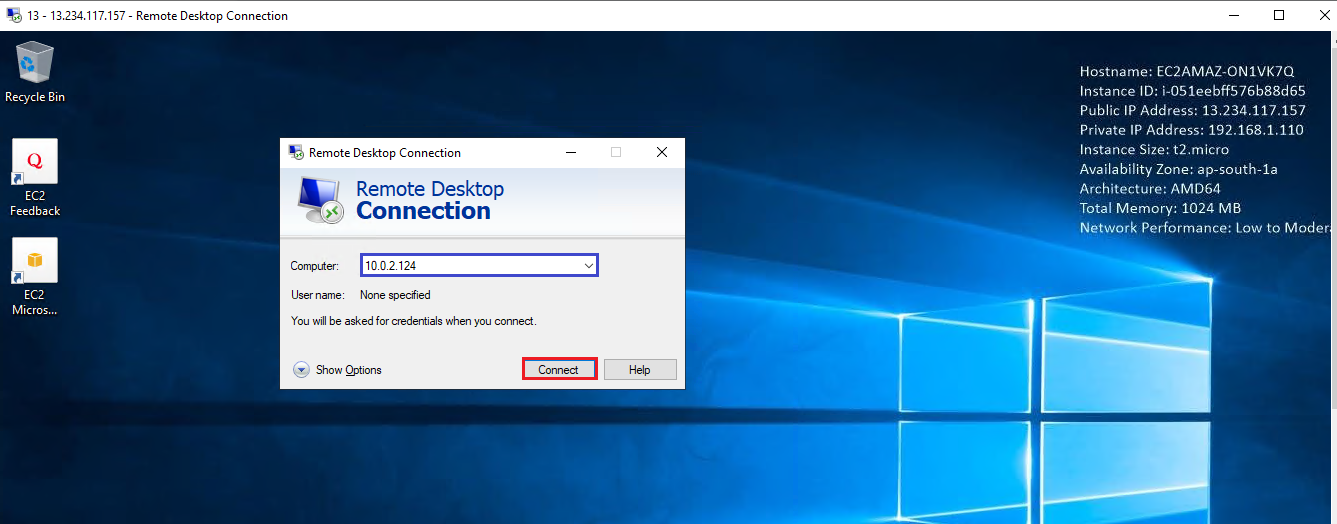This screenshot has width=1337, height=524.
Task: Click the 'Remote Desktop Connection' banner logo
Action: (321, 199)
